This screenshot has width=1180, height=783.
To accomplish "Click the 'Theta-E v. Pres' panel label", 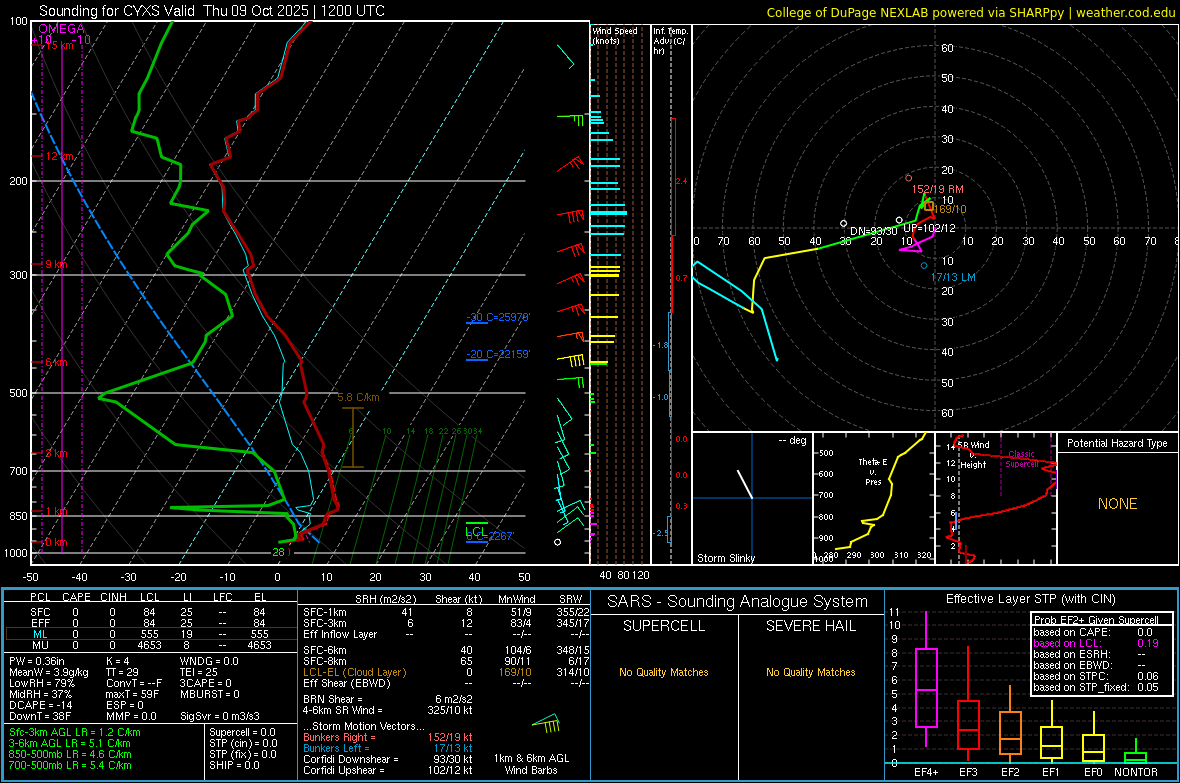I will click(873, 471).
